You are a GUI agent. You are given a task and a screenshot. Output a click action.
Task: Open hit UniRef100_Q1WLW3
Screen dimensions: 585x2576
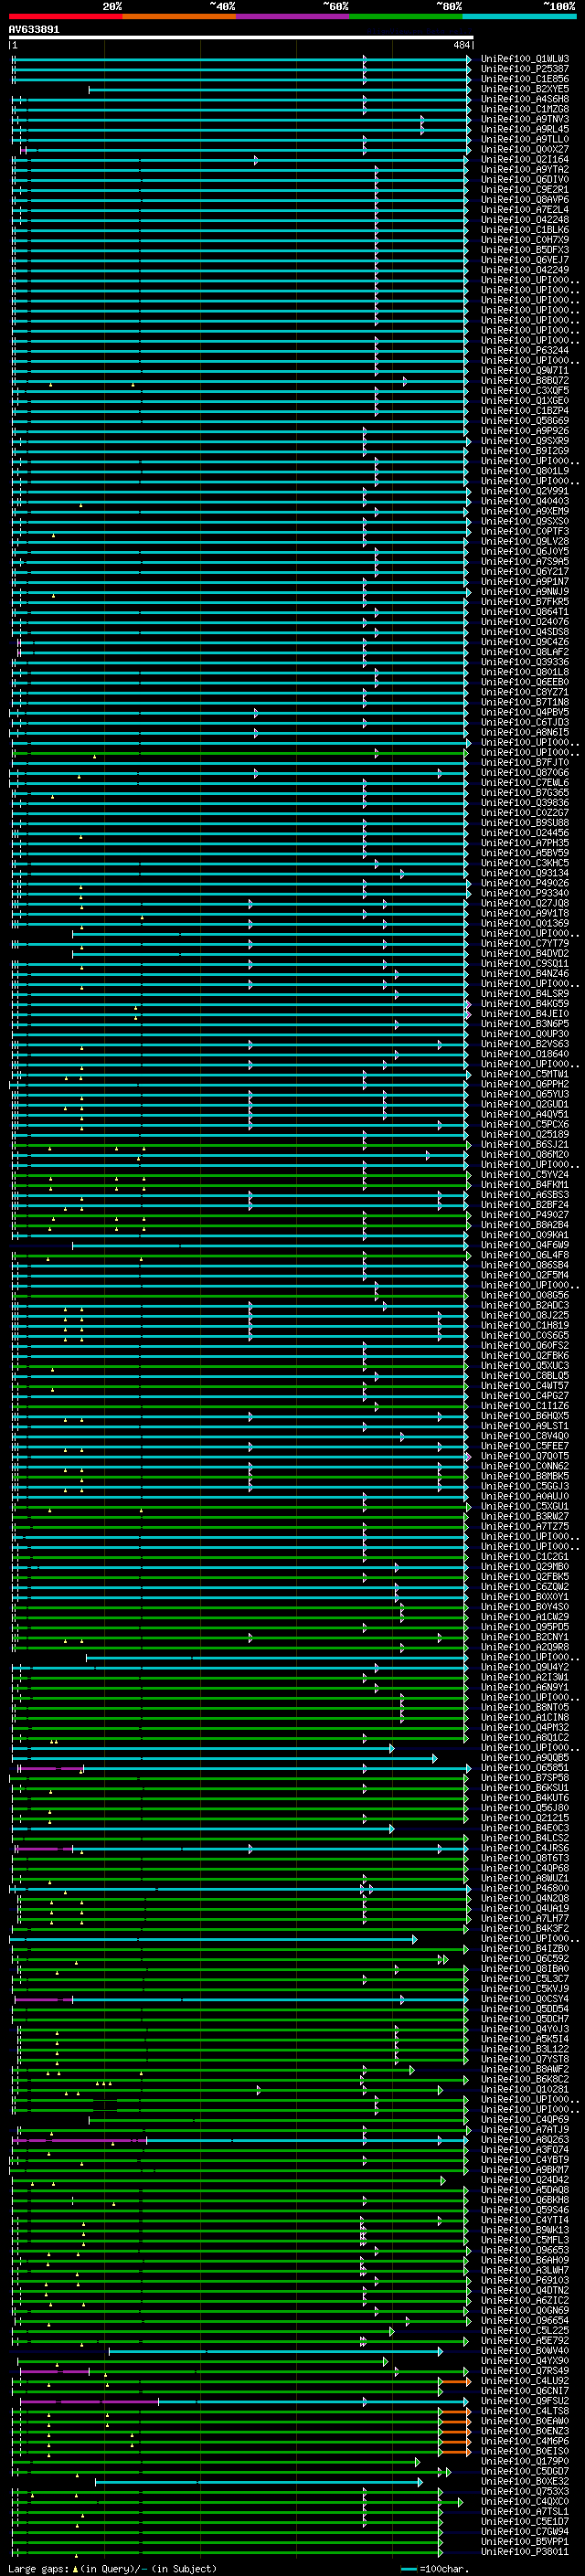(525, 59)
